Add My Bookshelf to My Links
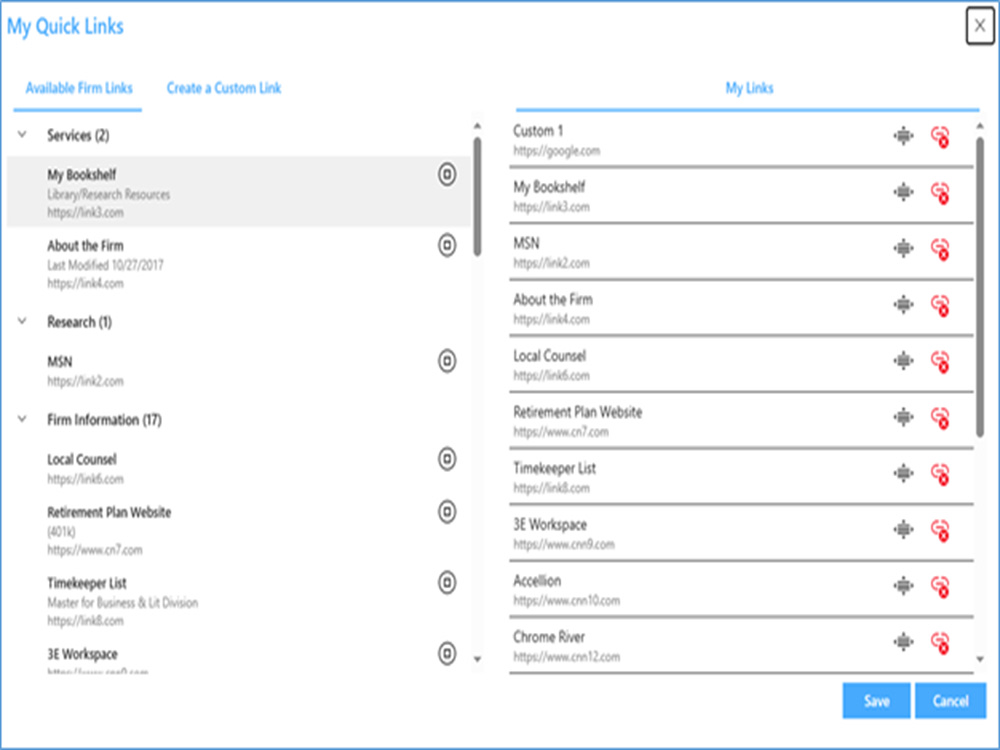 pyautogui.click(x=446, y=175)
